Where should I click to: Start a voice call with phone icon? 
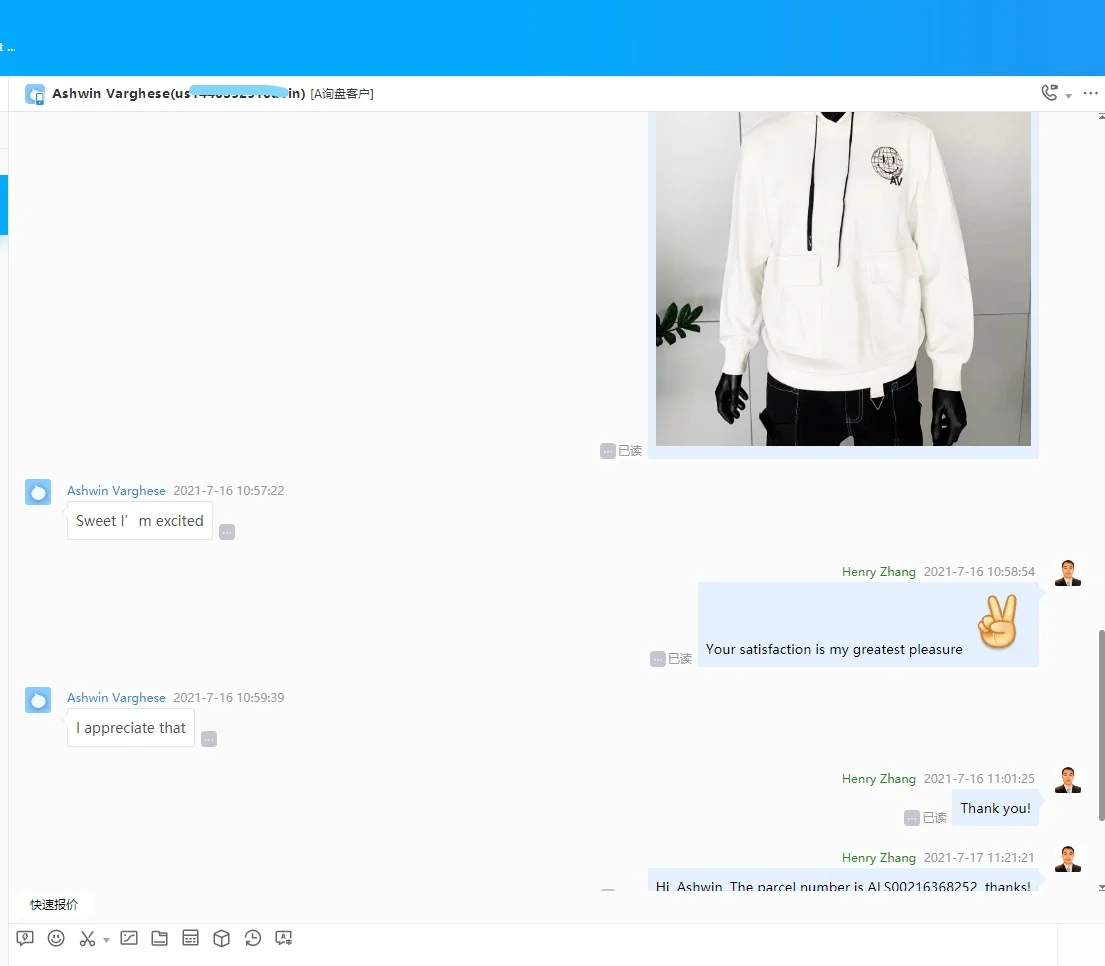click(1049, 93)
